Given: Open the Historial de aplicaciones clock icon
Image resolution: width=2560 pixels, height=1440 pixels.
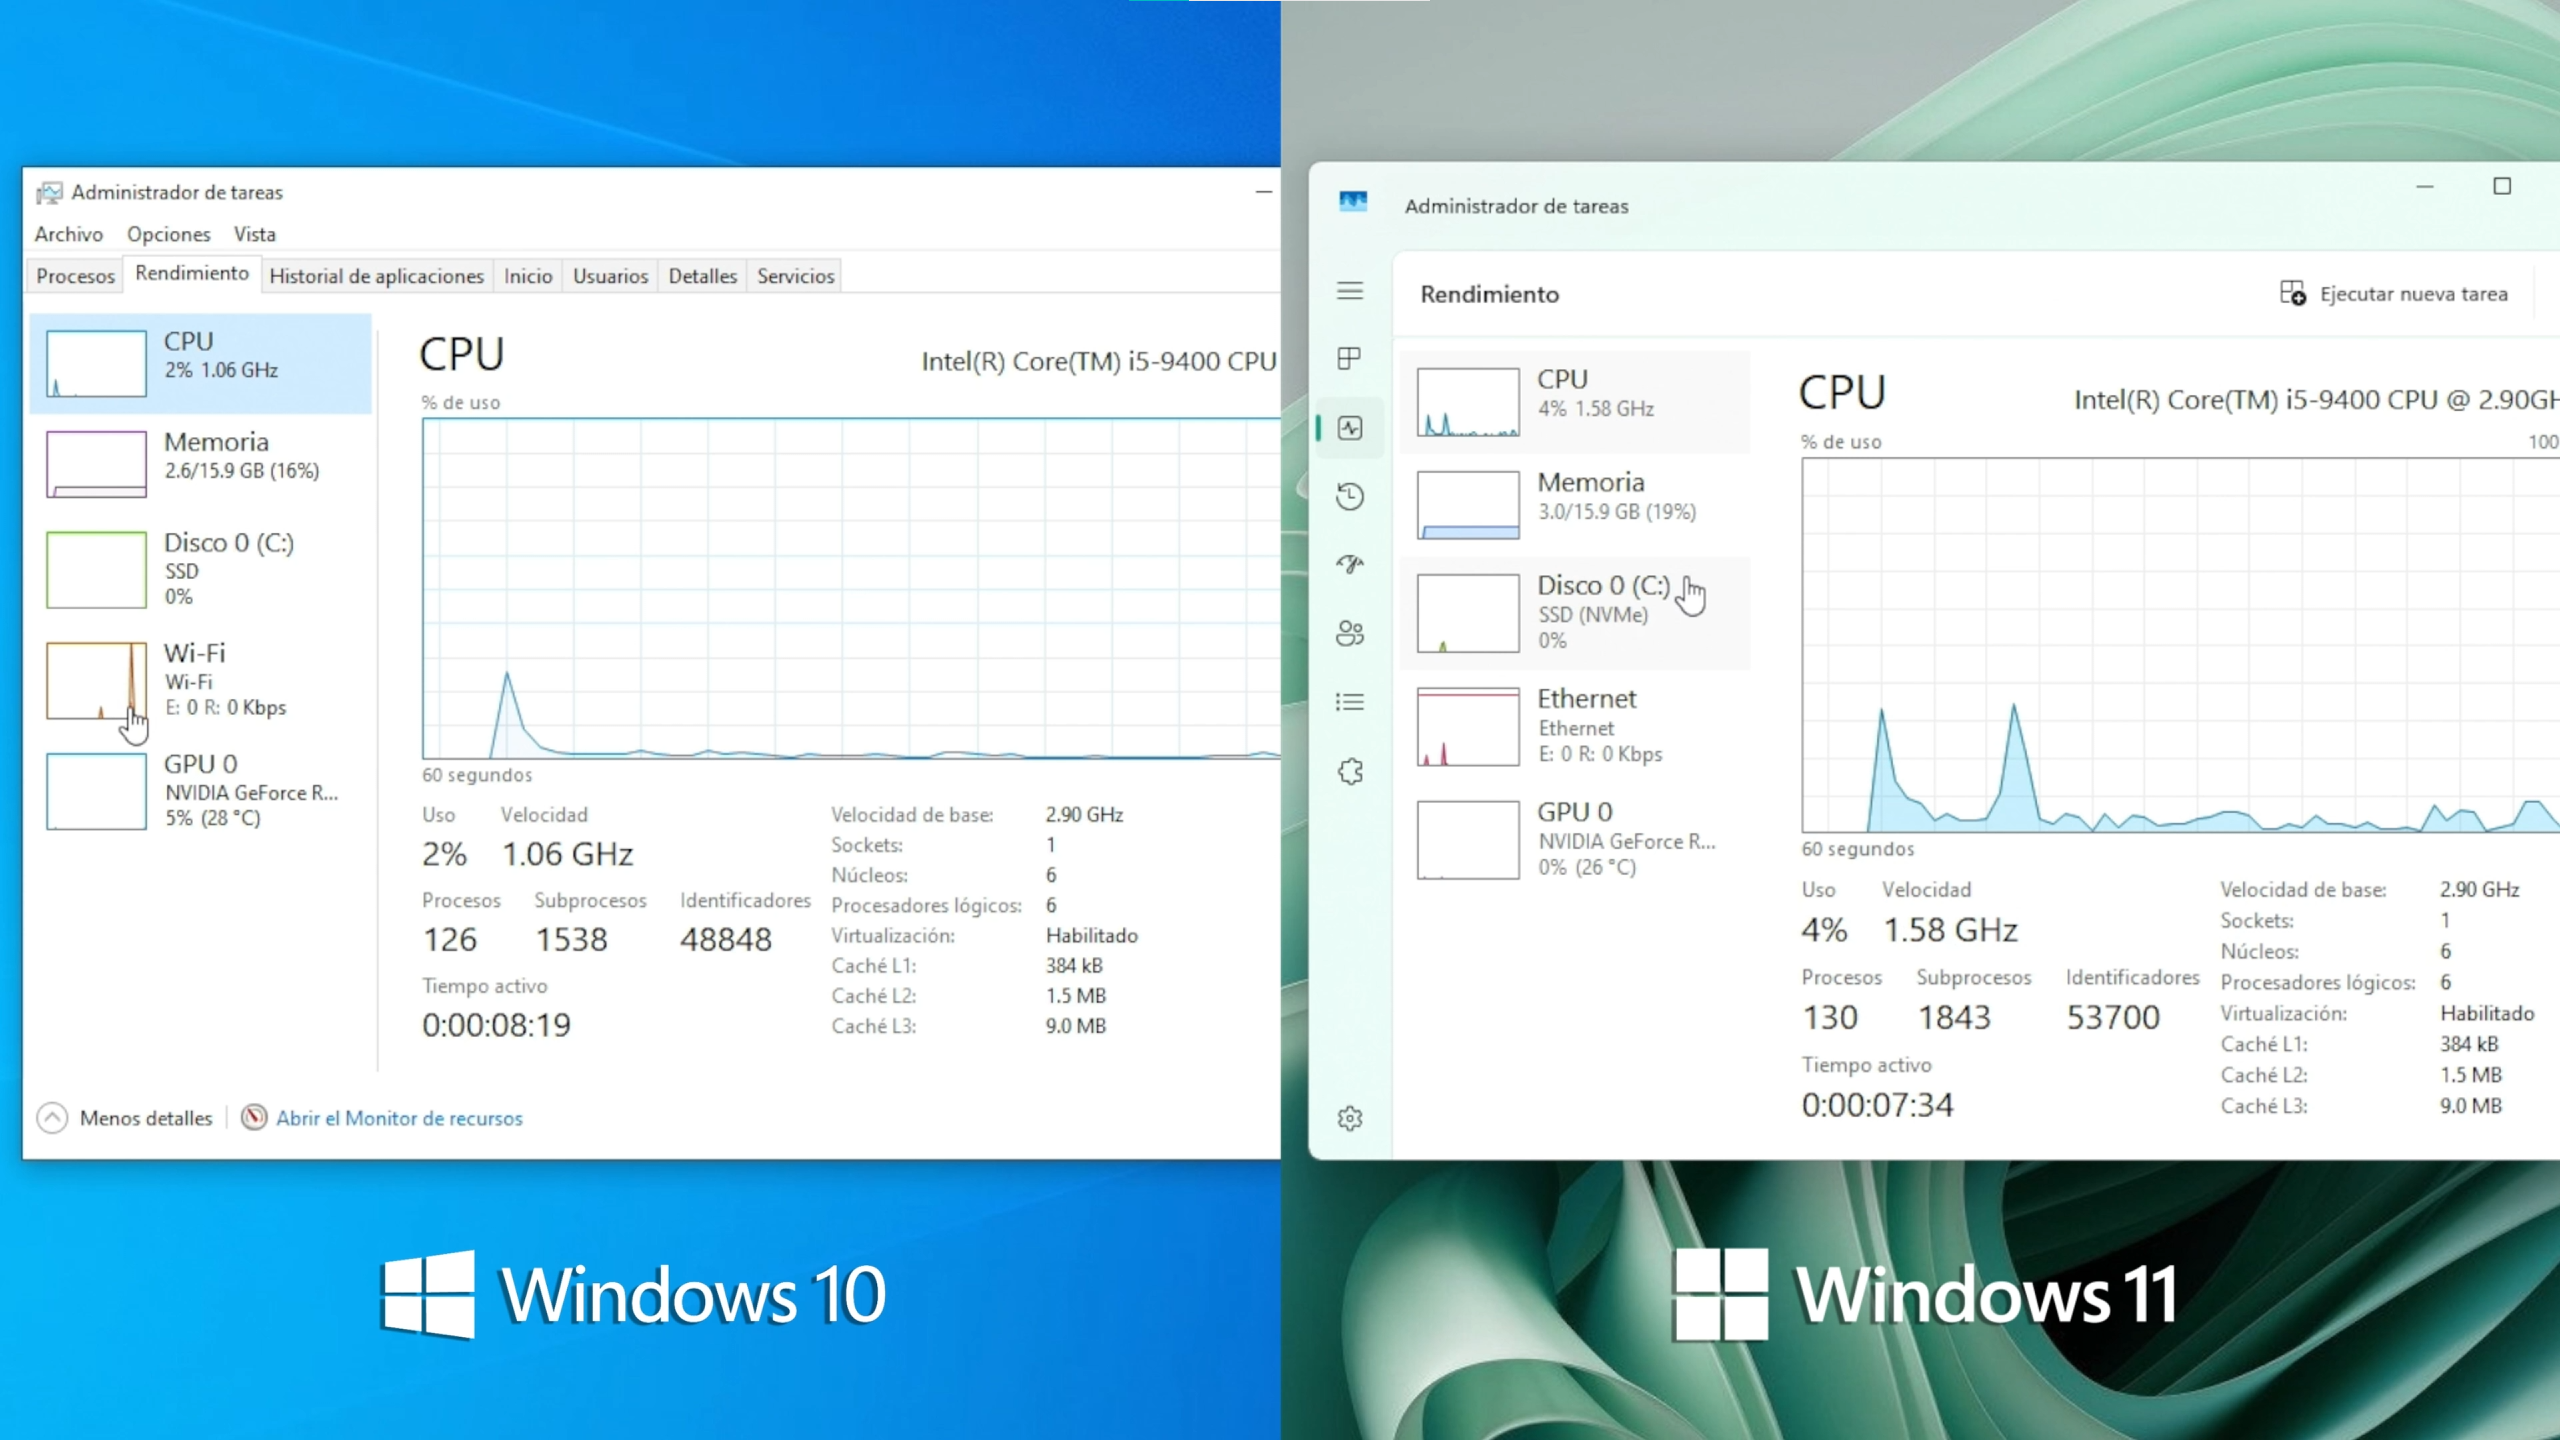Looking at the screenshot, I should point(1350,496).
